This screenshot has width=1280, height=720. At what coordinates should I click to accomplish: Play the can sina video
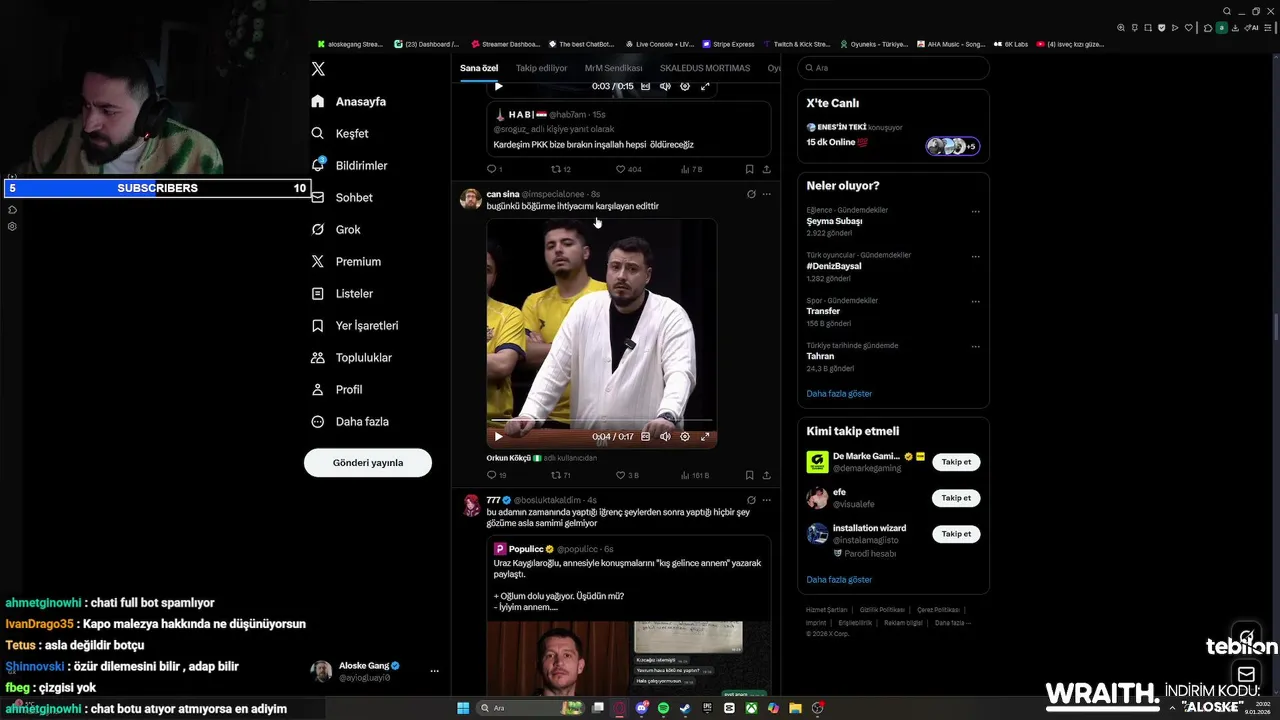[x=498, y=436]
